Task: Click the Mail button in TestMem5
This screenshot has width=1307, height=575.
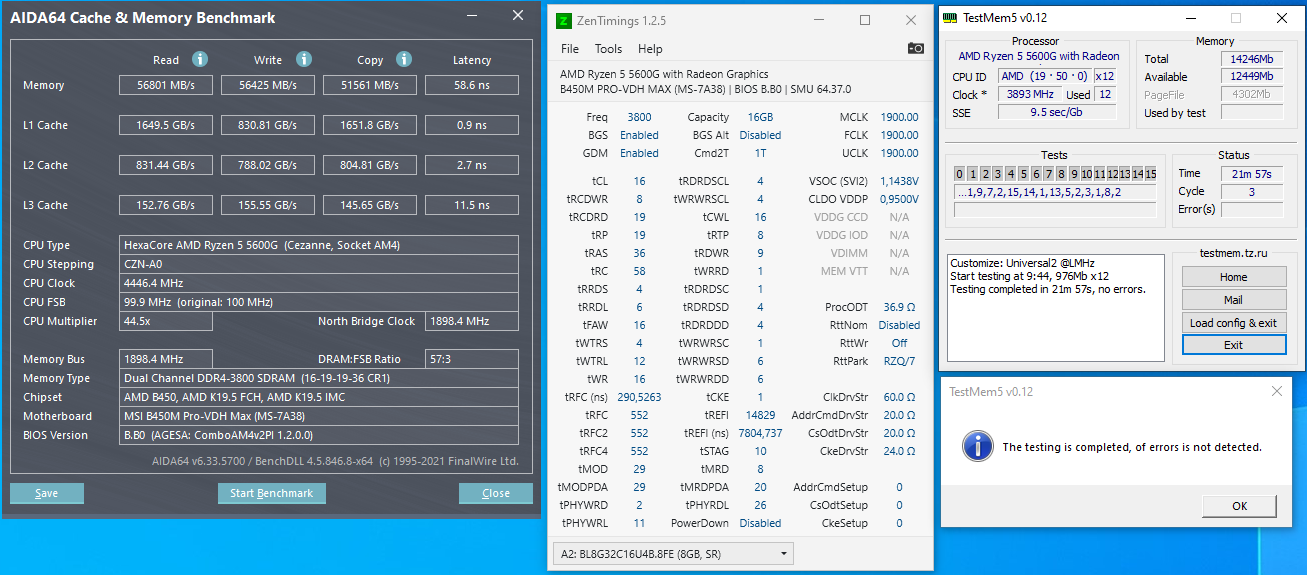Action: 1234,299
